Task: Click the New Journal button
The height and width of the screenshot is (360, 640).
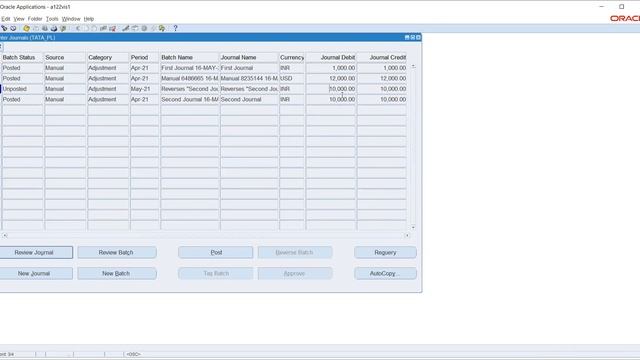Action: (35, 273)
